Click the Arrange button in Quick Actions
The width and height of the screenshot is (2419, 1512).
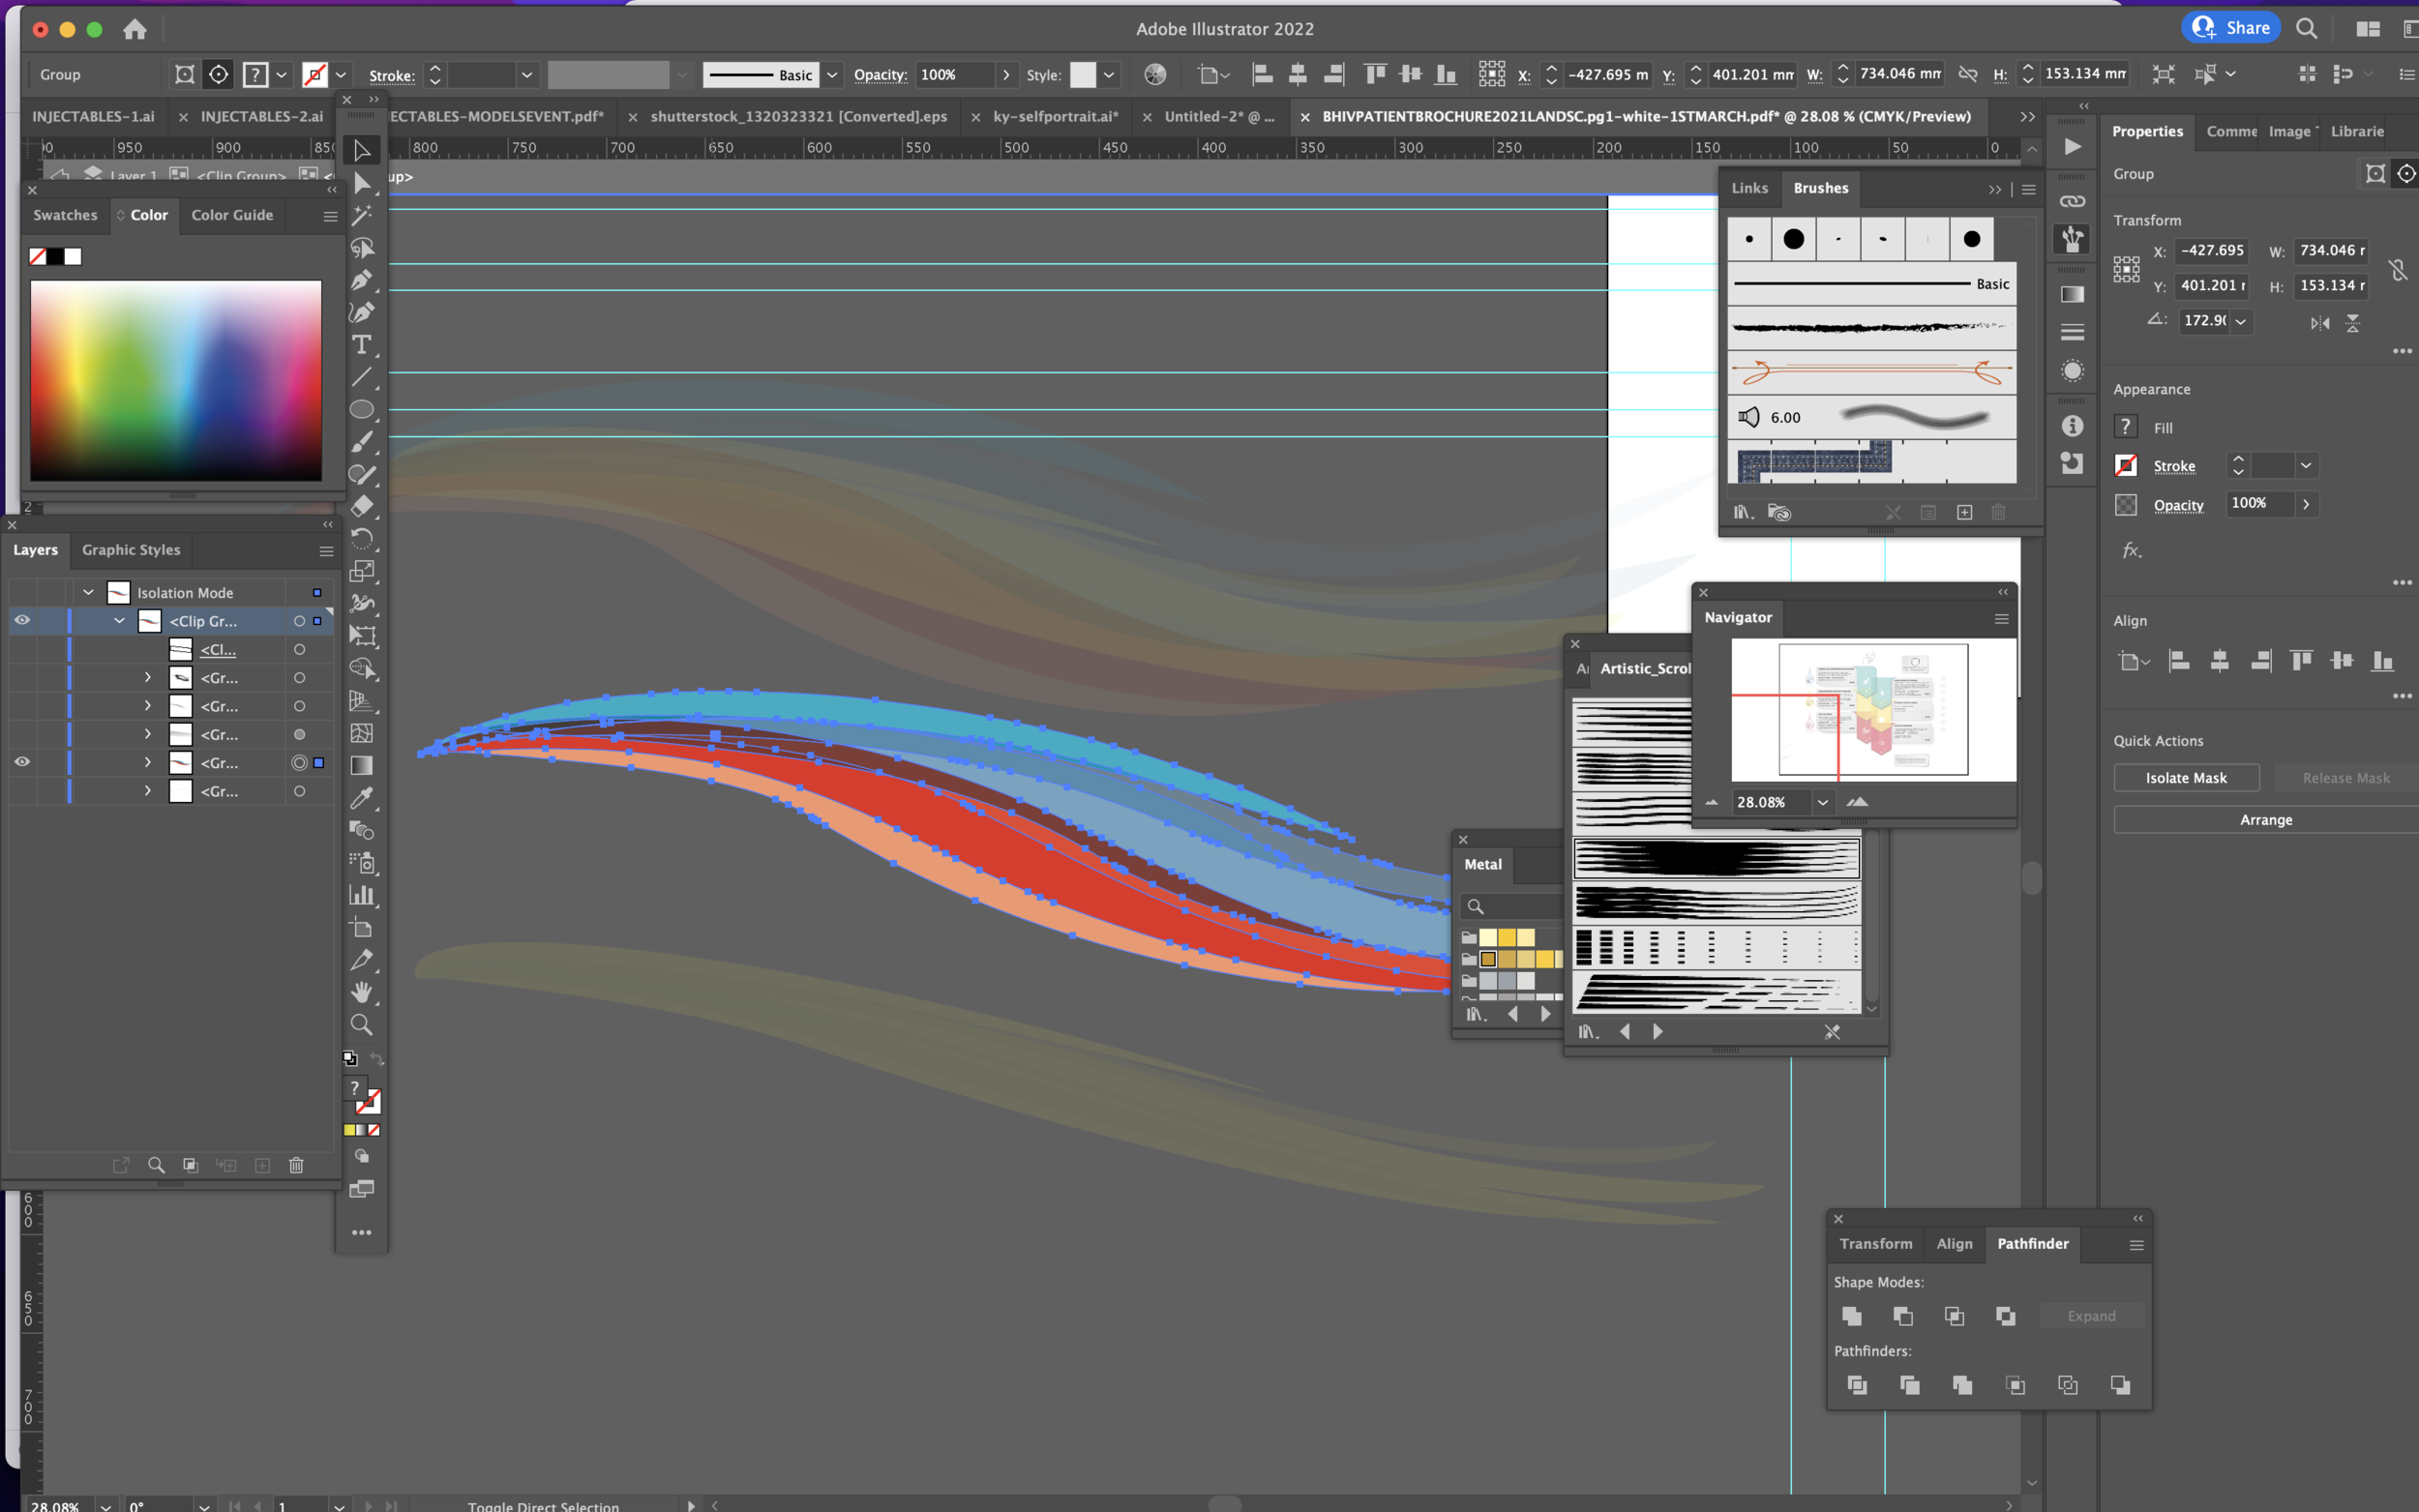coord(2265,820)
